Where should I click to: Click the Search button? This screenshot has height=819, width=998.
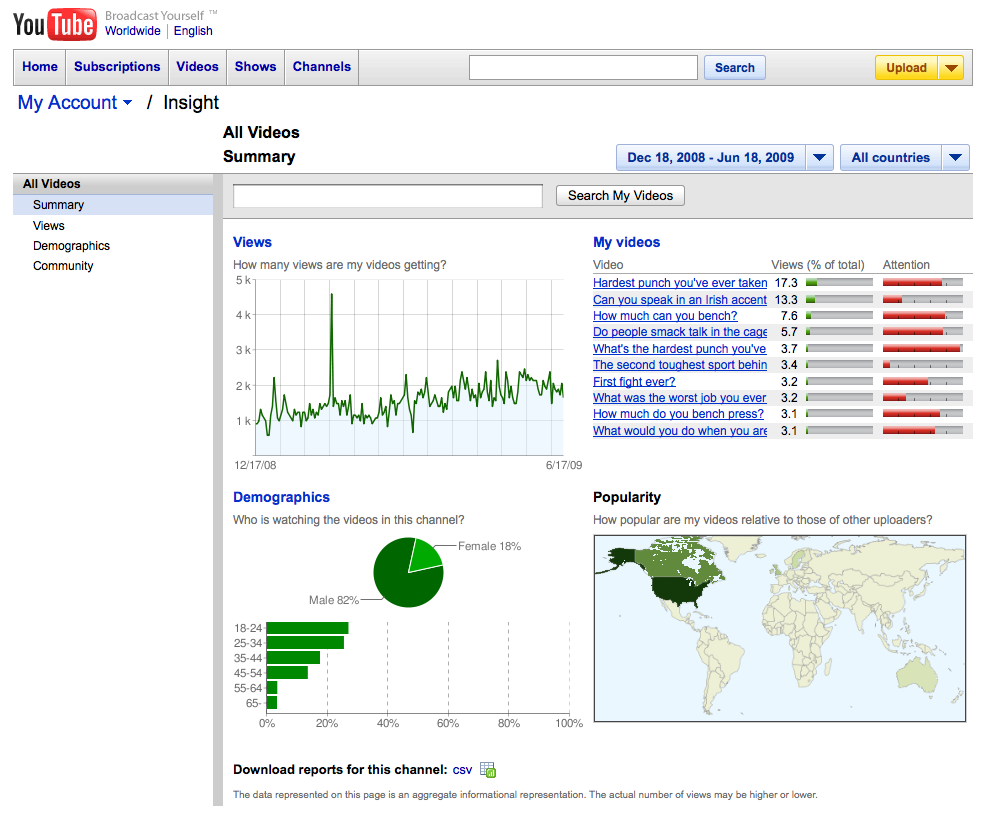click(734, 67)
